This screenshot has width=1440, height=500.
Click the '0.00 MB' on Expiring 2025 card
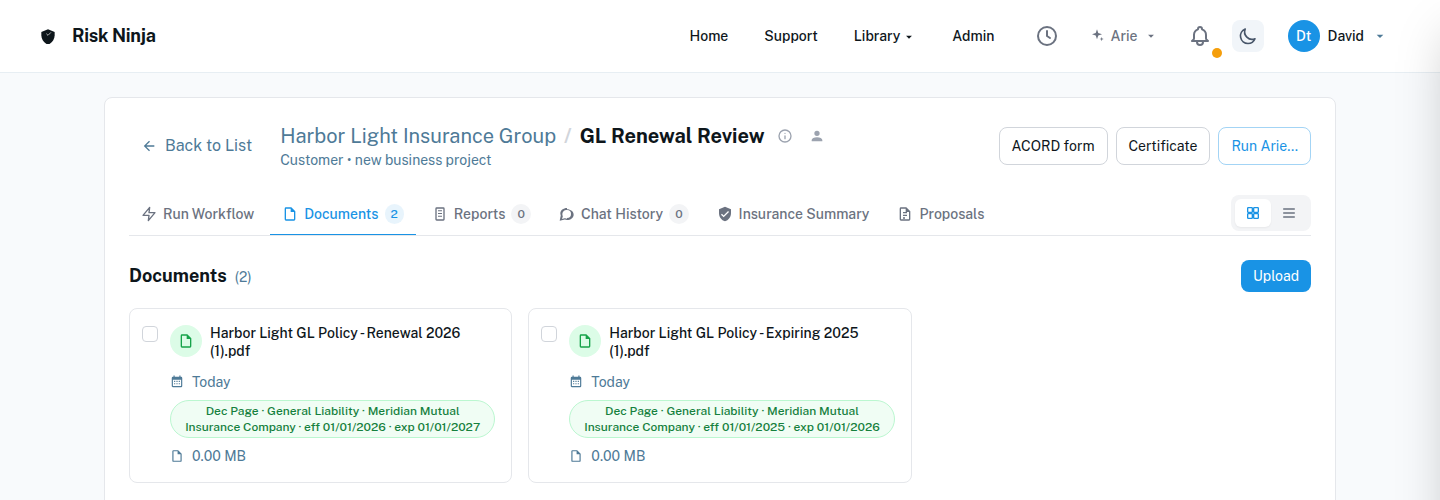click(x=618, y=456)
